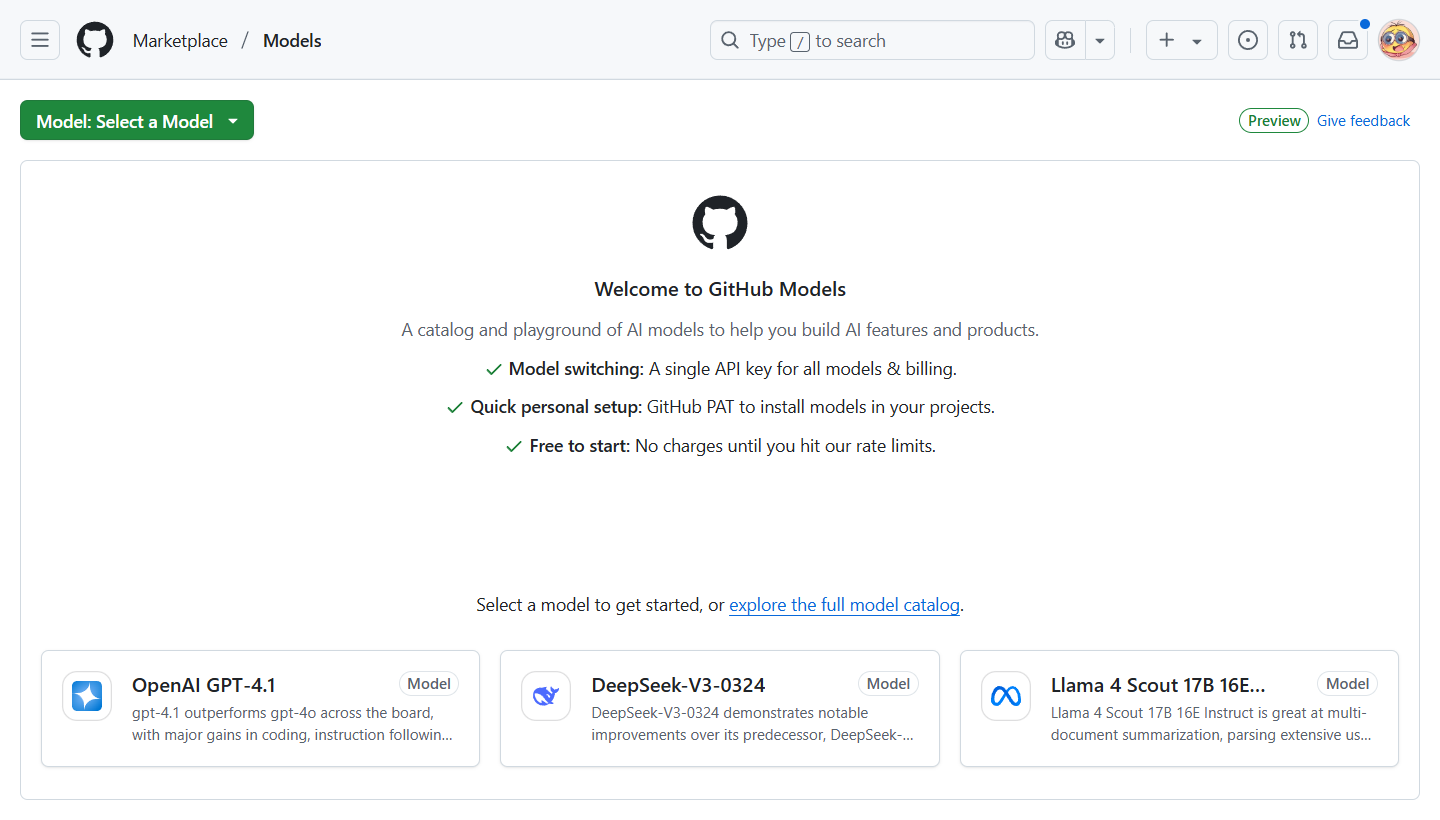Select the DeepSeek whale logo icon
This screenshot has width=1440, height=820.
(546, 696)
